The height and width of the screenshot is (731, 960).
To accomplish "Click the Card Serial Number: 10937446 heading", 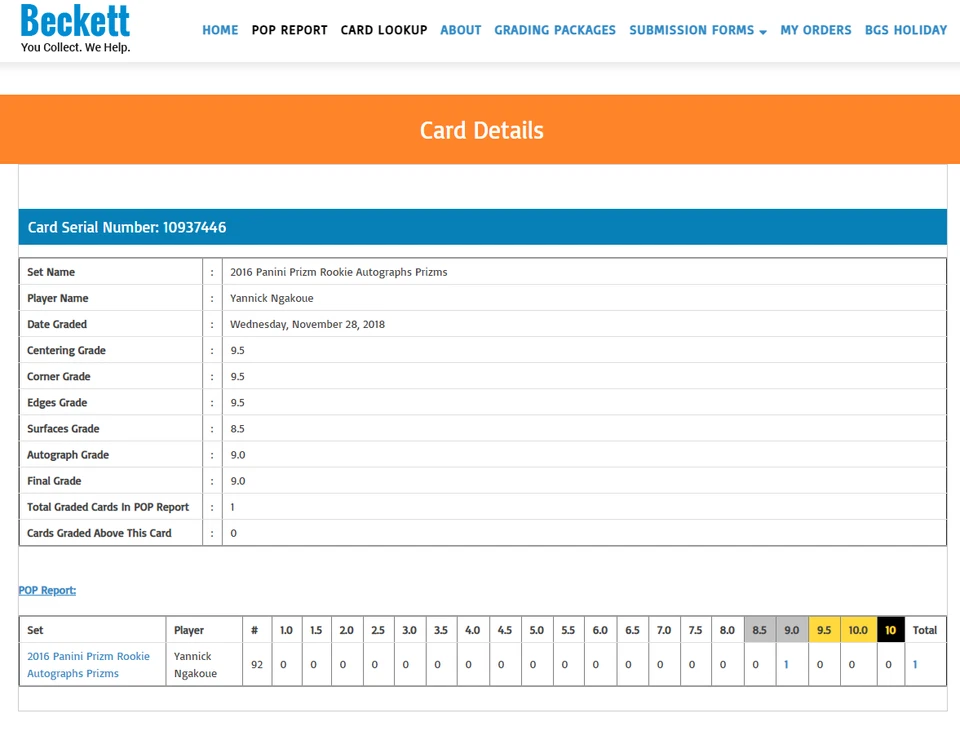I will (127, 227).
